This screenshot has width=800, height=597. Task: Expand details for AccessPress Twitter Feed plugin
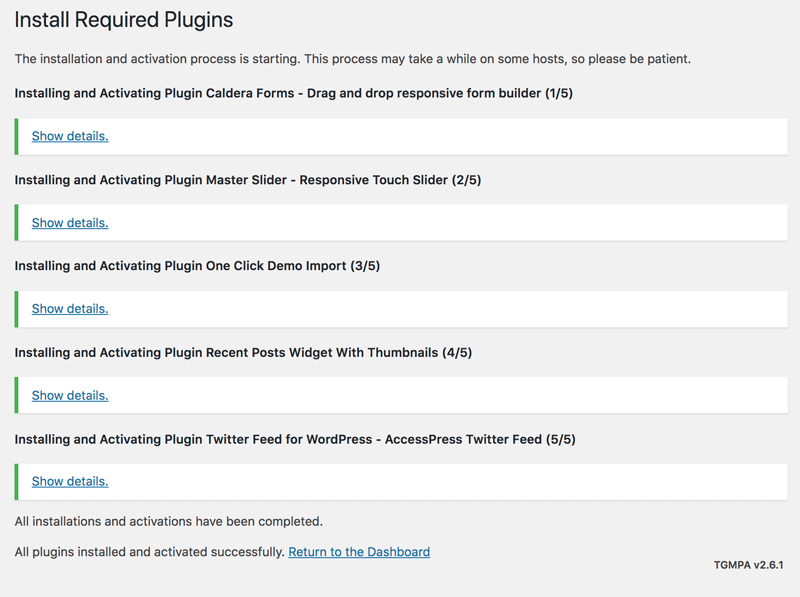(70, 481)
